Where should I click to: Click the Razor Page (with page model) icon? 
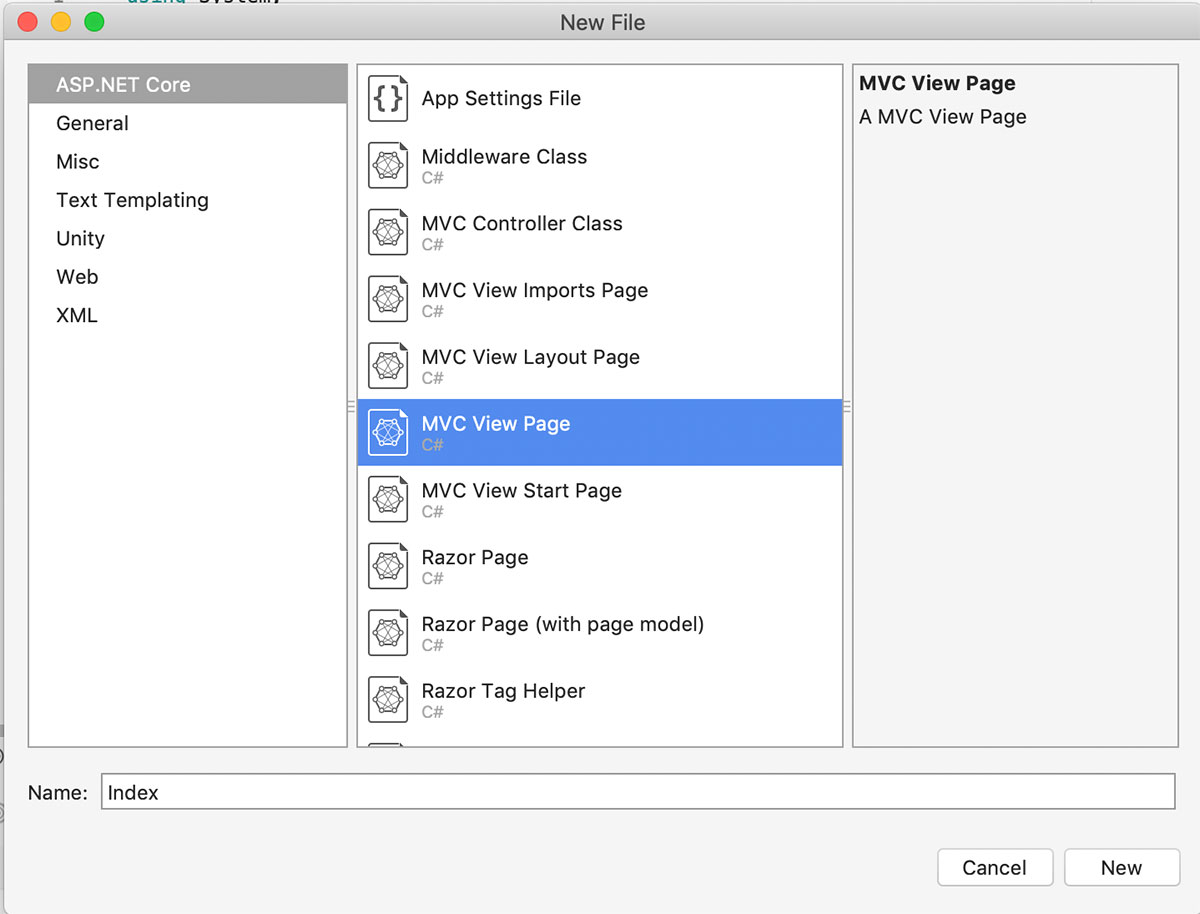(388, 634)
